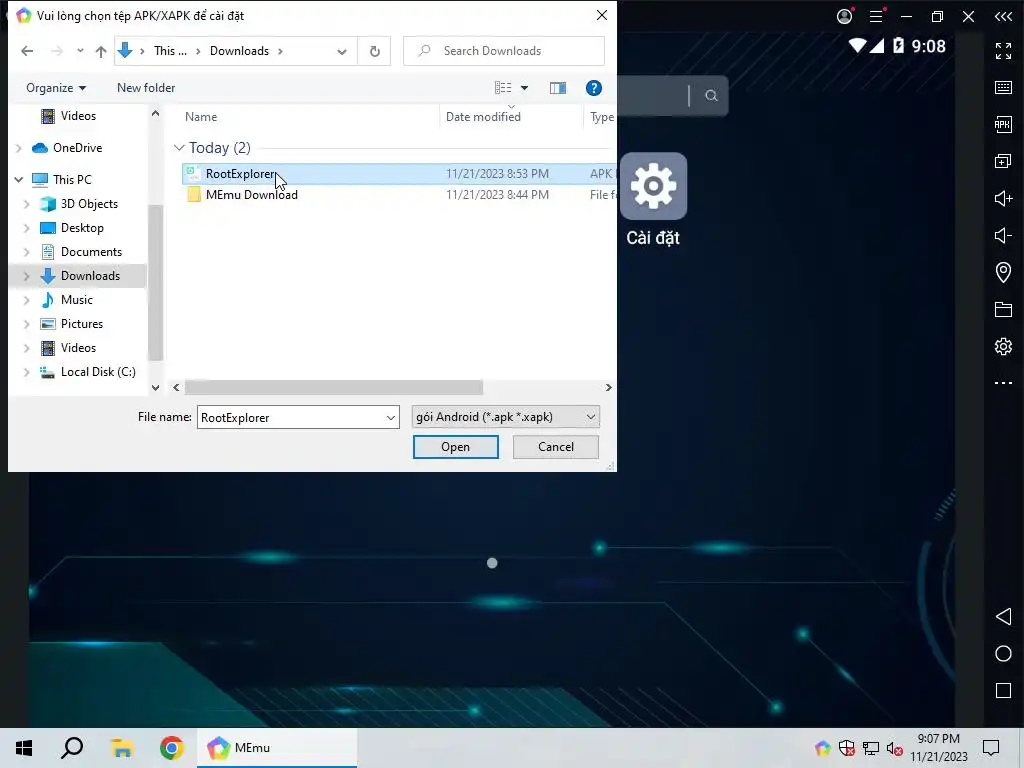Click the APK install icon in MEmu sidebar
Image resolution: width=1024 pixels, height=768 pixels.
tap(1003, 124)
